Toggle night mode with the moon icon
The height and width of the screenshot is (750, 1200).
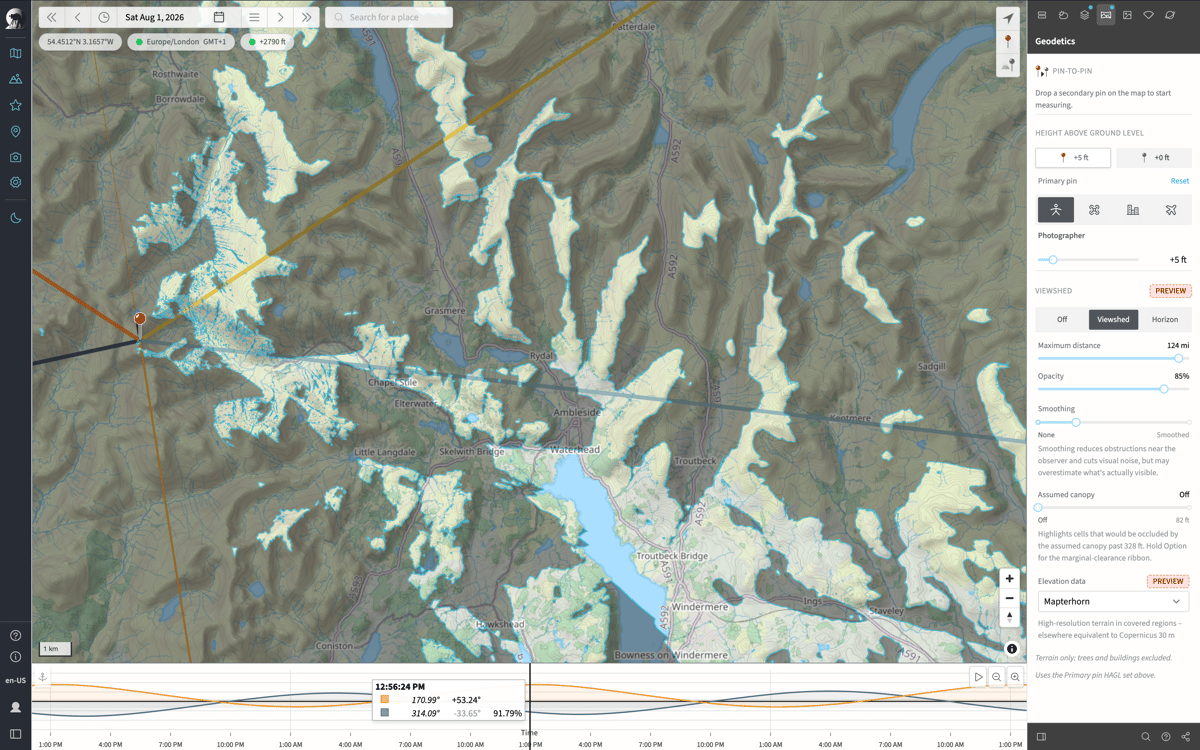(x=15, y=218)
